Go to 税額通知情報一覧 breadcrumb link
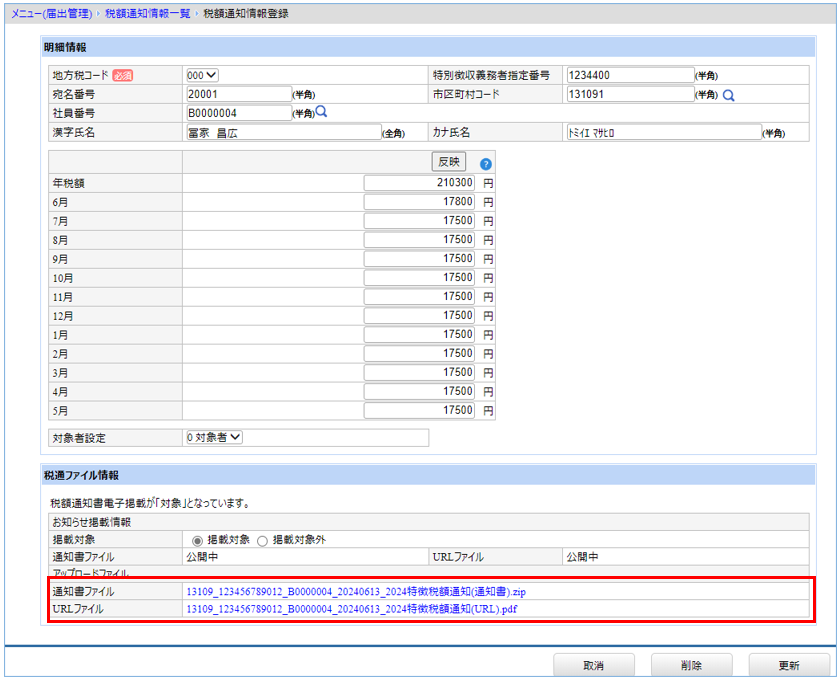 [x=148, y=14]
